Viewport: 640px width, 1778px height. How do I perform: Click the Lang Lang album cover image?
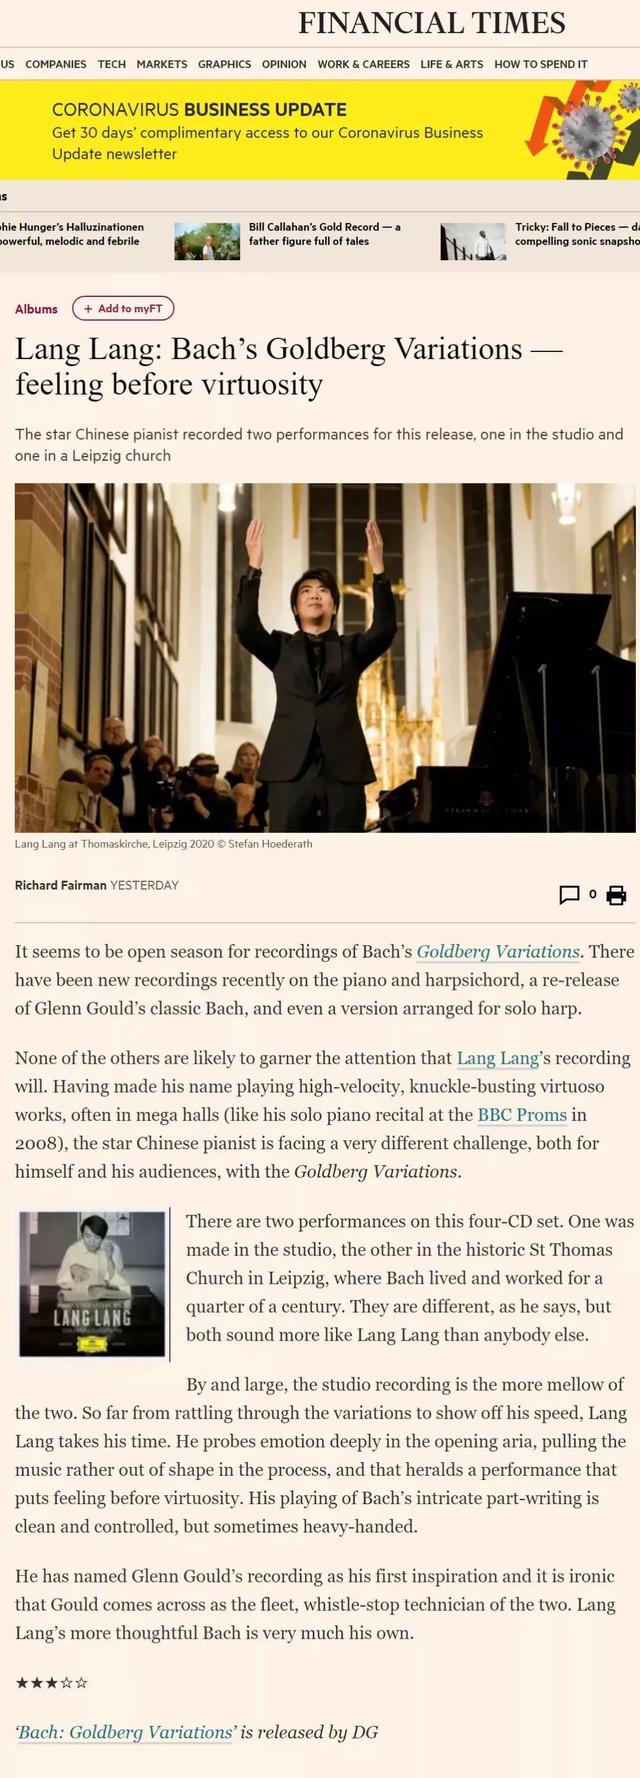tap(92, 1284)
